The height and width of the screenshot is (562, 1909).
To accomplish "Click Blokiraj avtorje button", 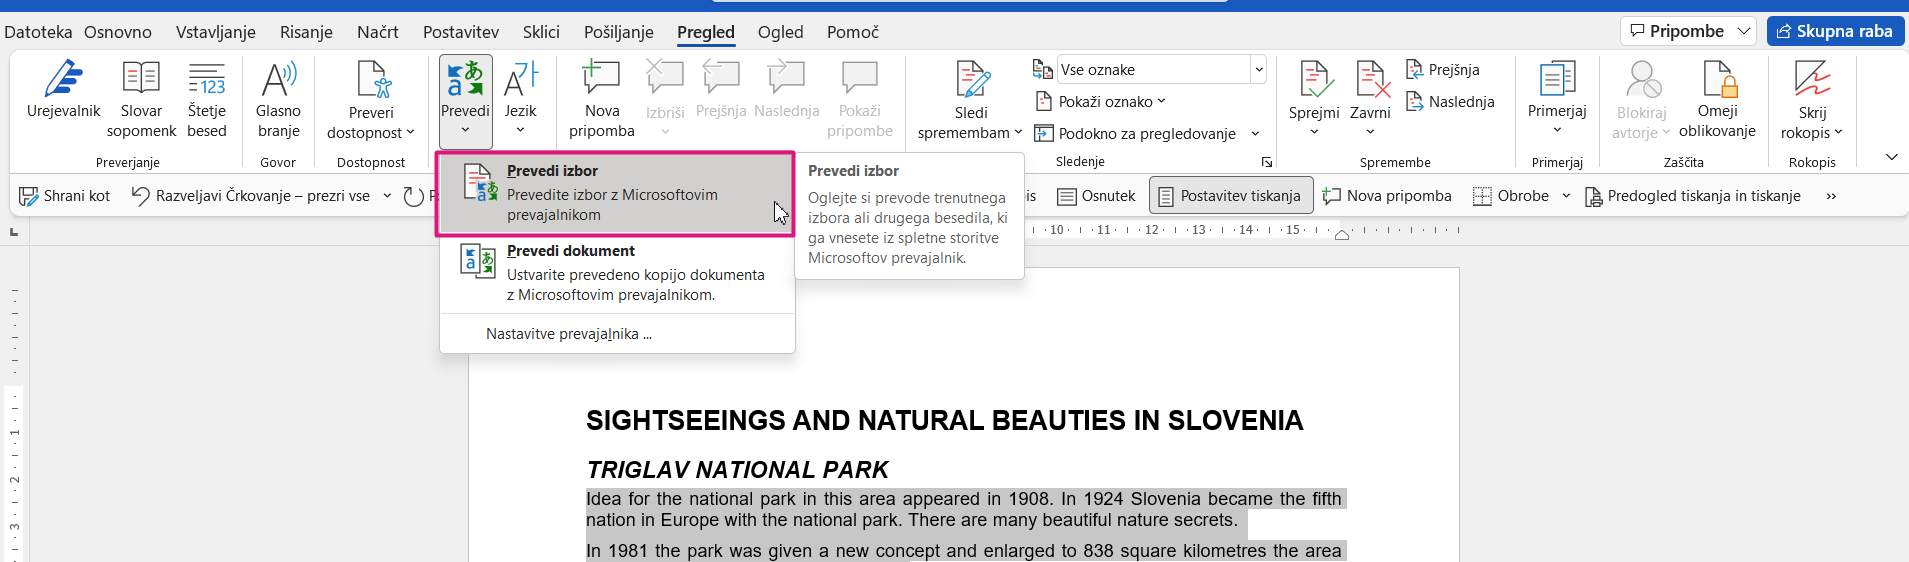I will 1641,100.
